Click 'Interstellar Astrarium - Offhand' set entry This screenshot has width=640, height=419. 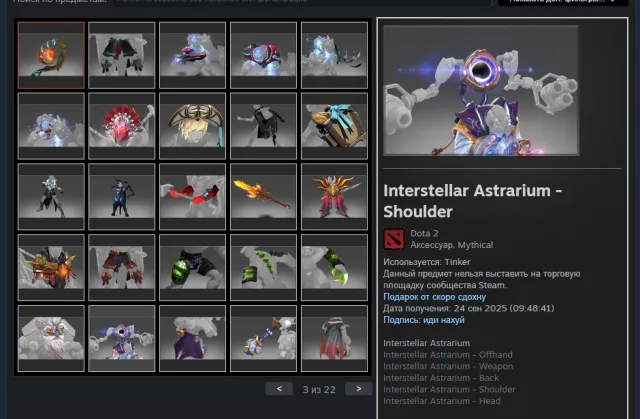[x=448, y=355]
